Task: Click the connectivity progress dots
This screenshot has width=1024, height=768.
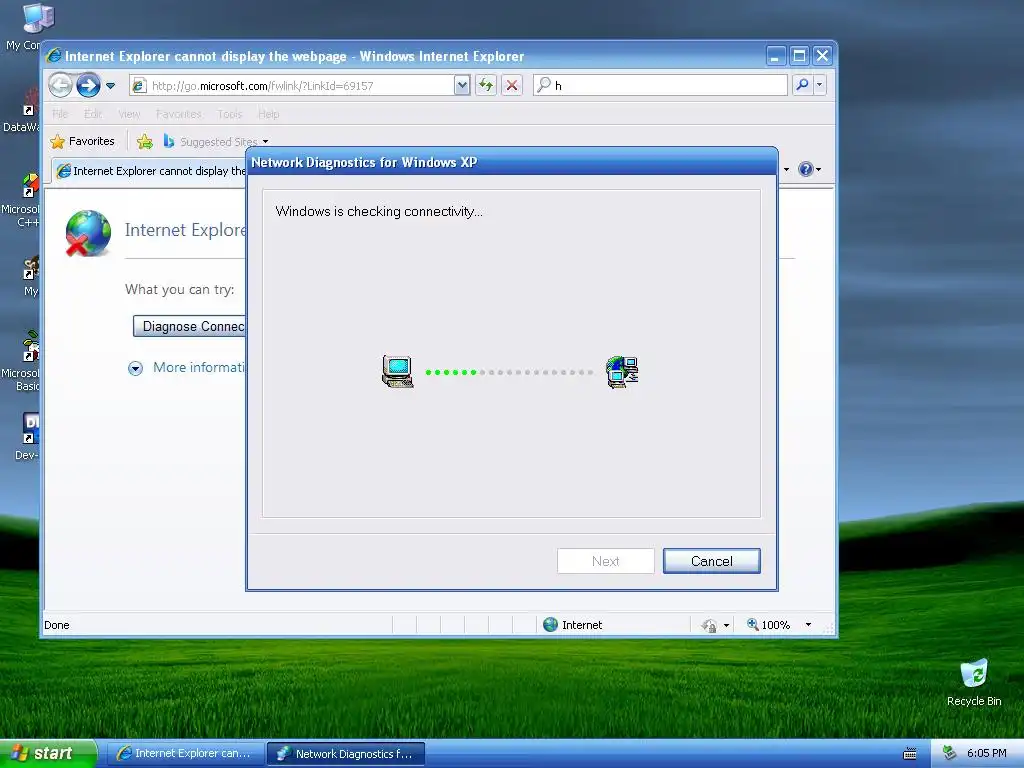Action: click(x=509, y=372)
